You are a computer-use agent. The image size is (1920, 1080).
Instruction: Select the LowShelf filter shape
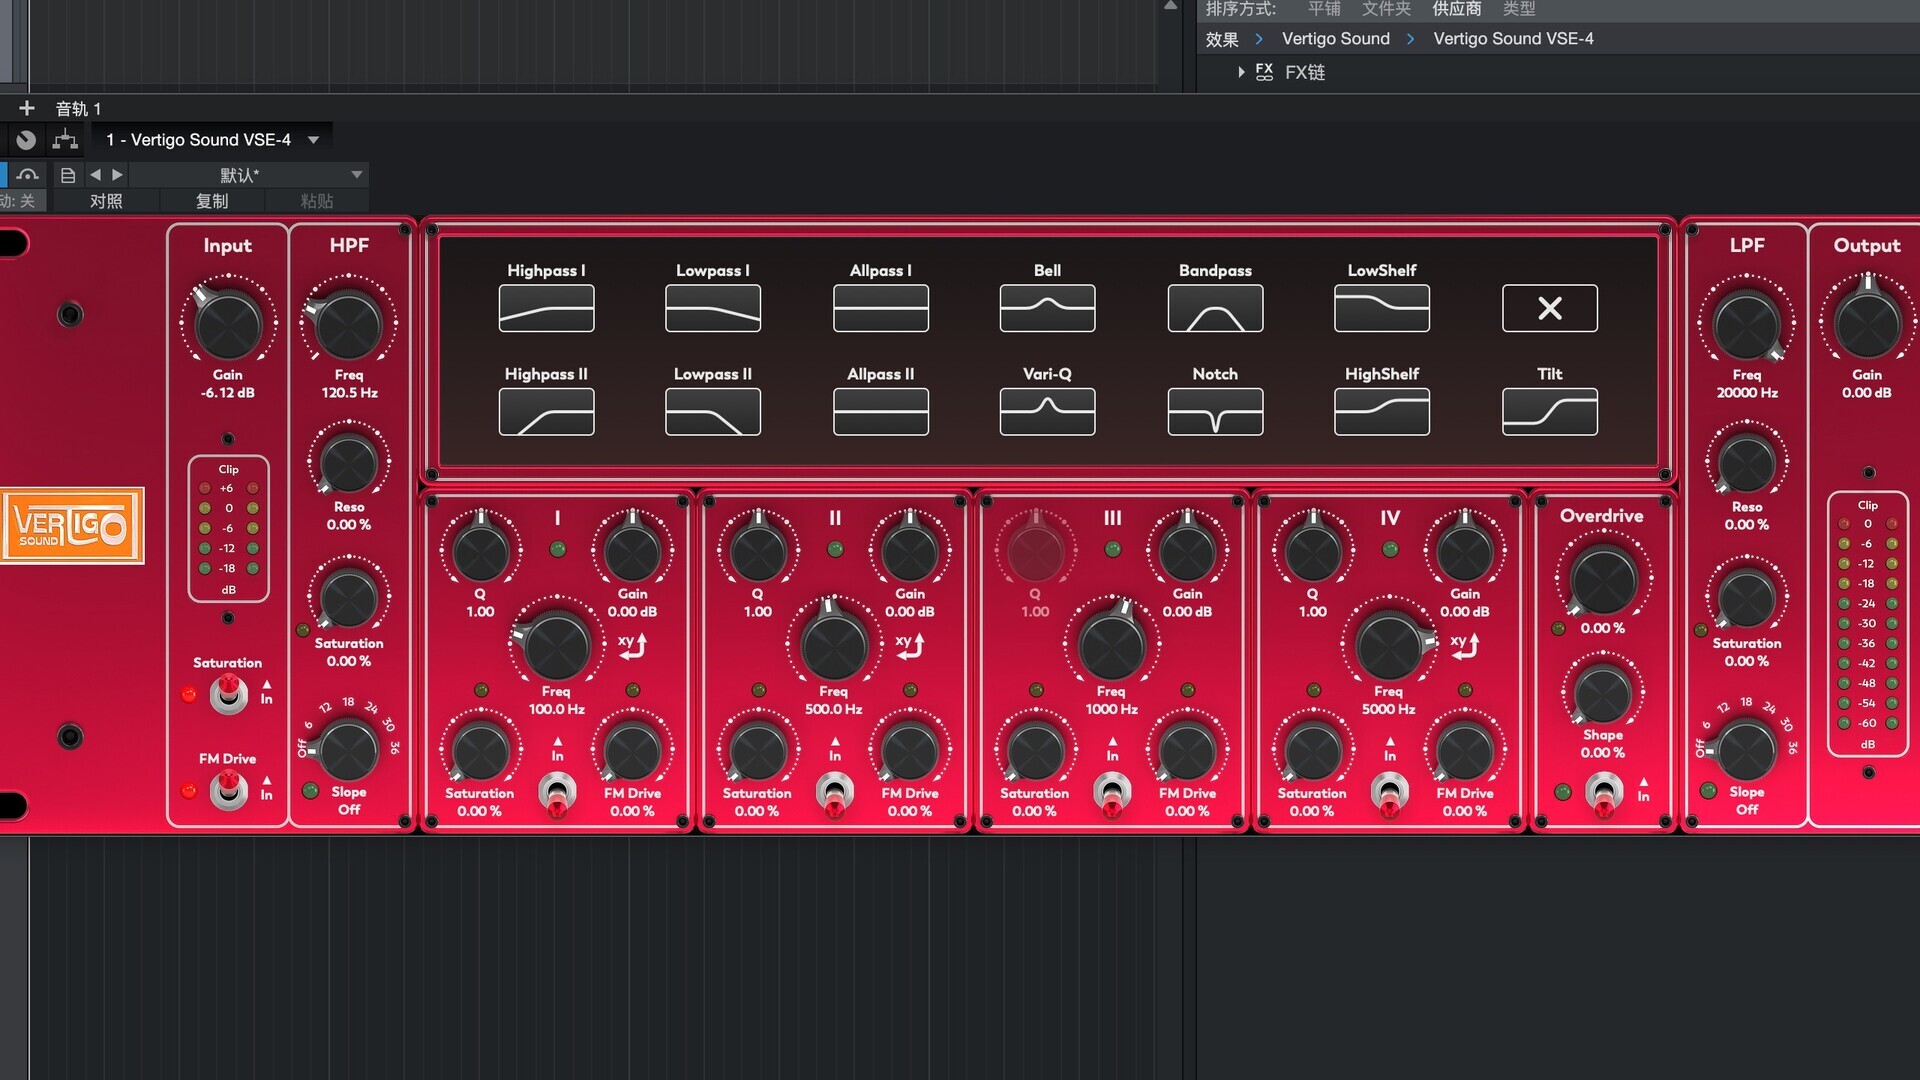point(1382,308)
